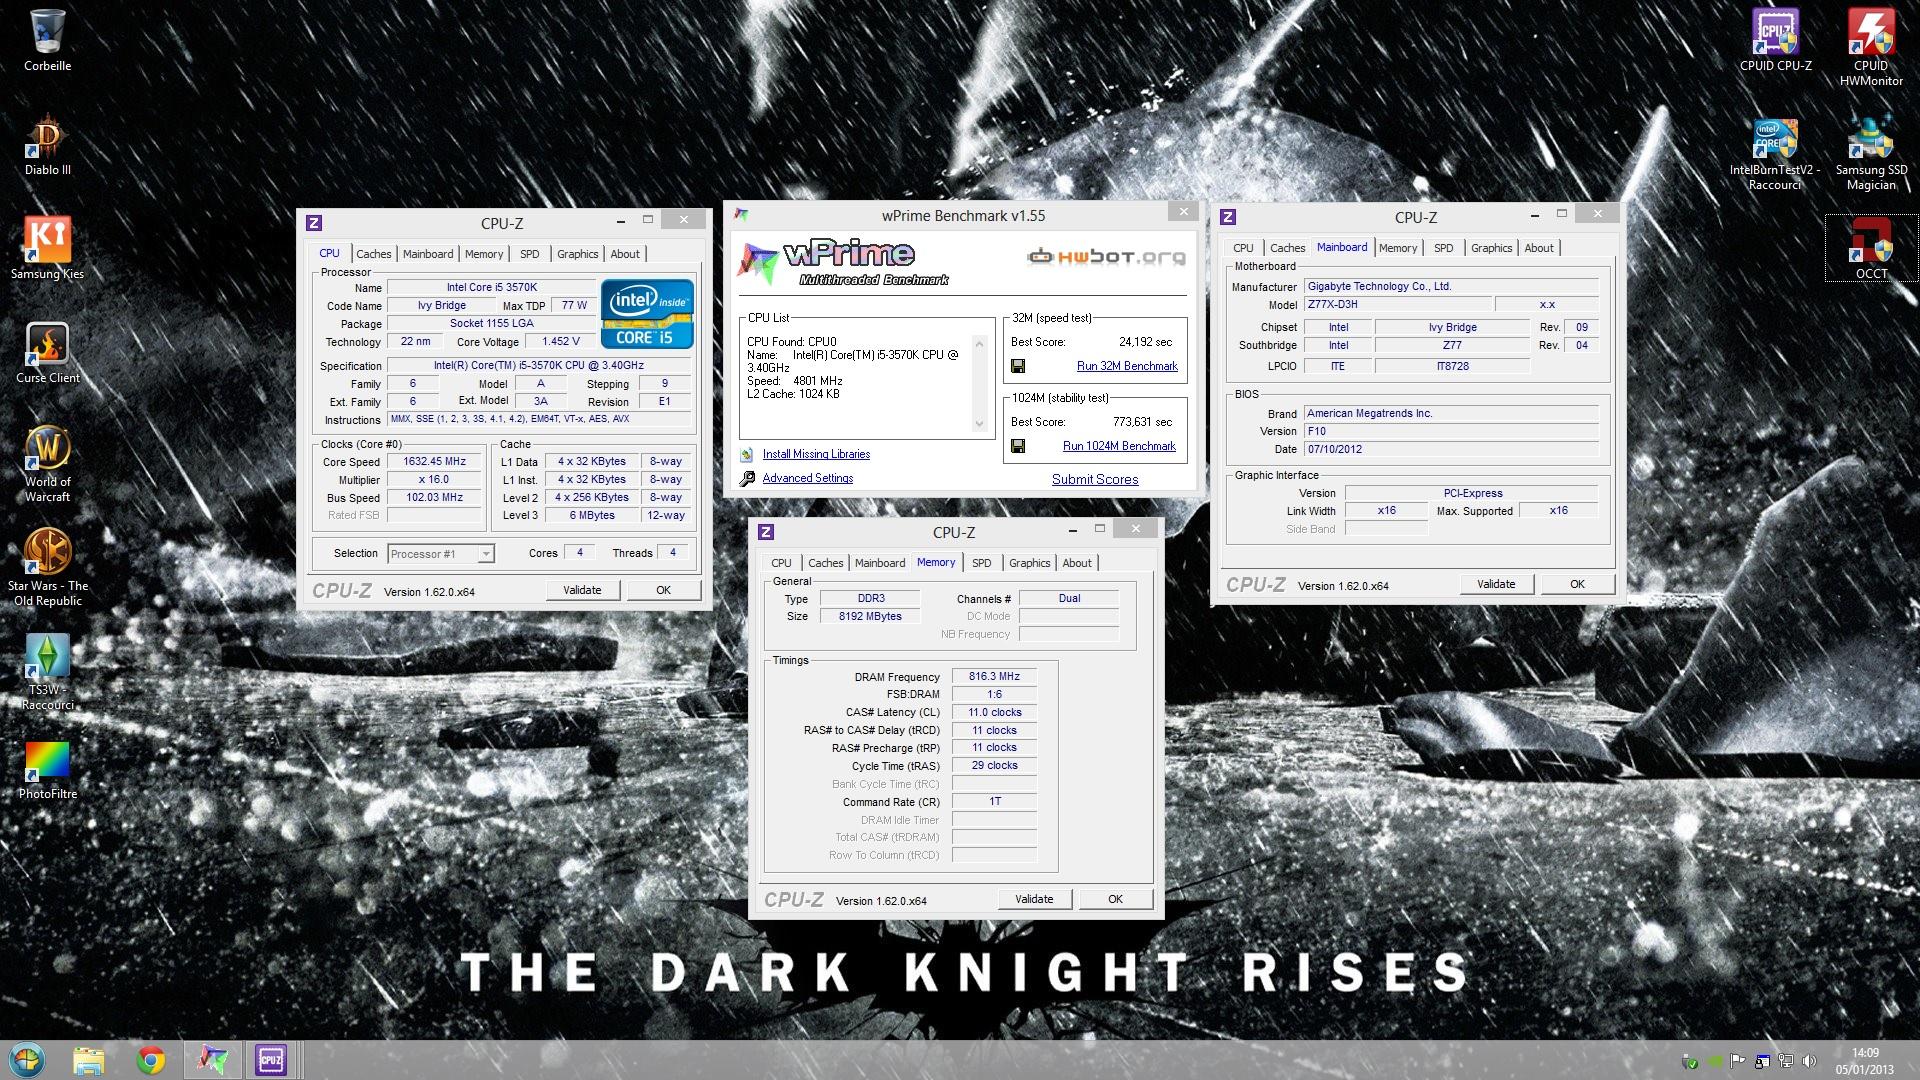Click the wPrime CPU List scrollbar down arrow

click(980, 424)
